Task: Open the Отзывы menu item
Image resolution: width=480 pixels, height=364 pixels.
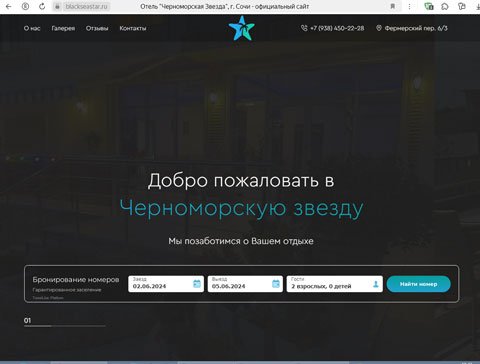Action: coord(97,28)
